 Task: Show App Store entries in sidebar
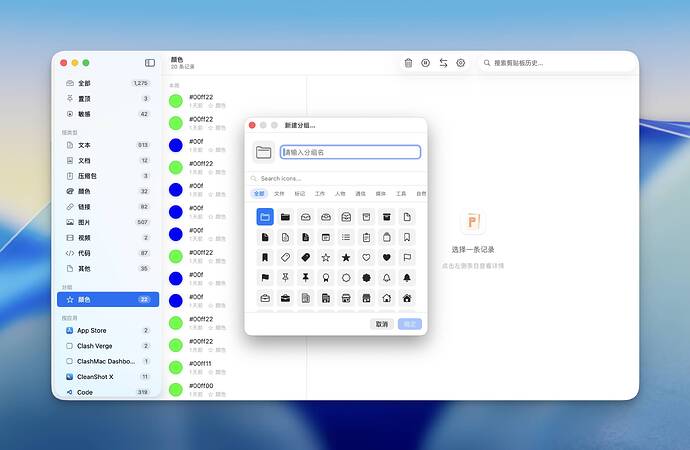click(108, 330)
